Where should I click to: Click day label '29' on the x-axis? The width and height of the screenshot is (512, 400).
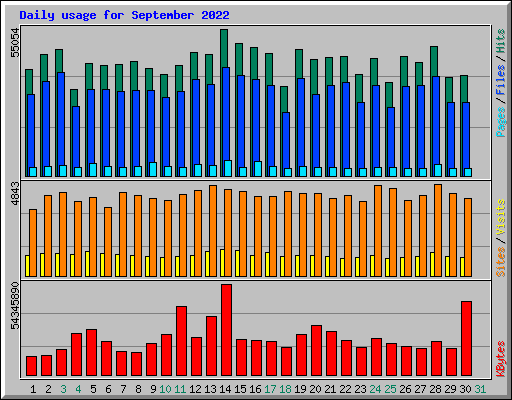[x=450, y=389]
